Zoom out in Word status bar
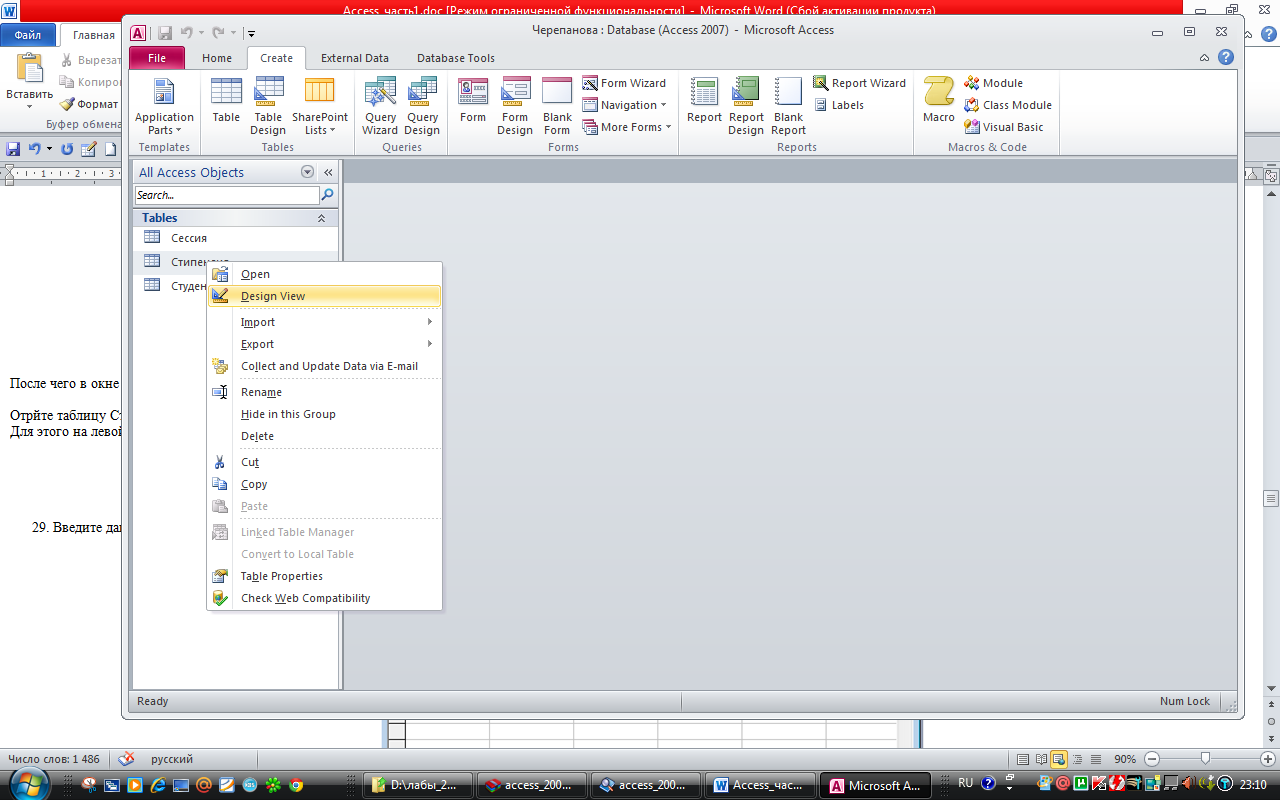Screen dimensions: 1280x800 (1152, 759)
